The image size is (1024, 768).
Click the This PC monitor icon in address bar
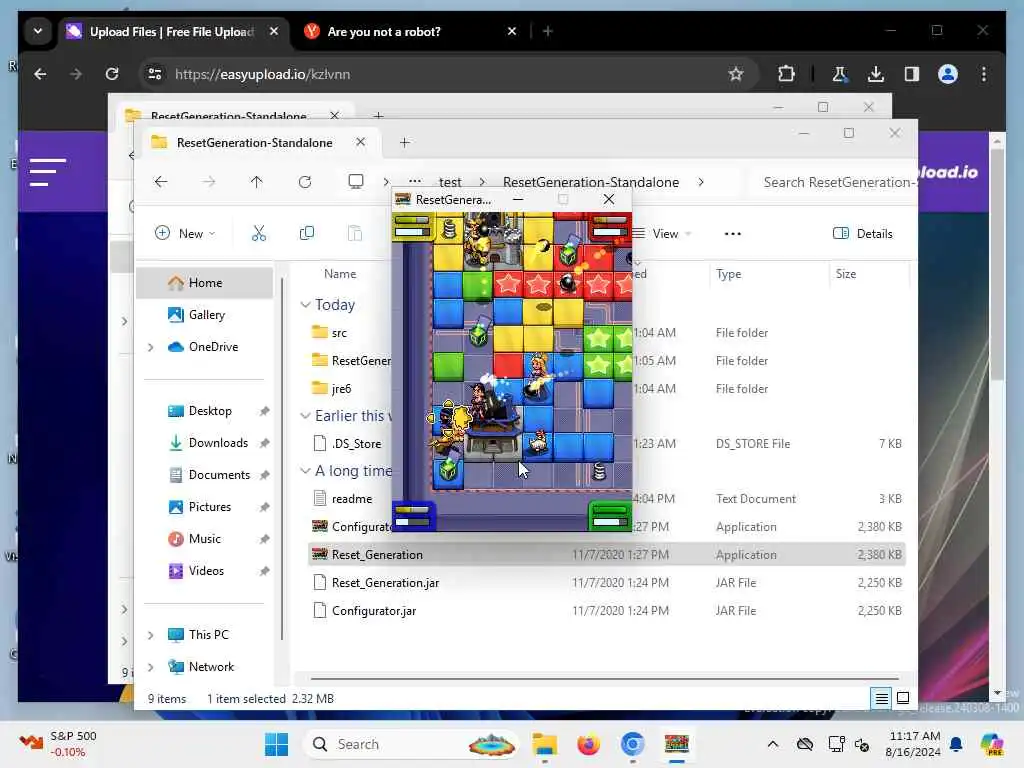(x=356, y=182)
